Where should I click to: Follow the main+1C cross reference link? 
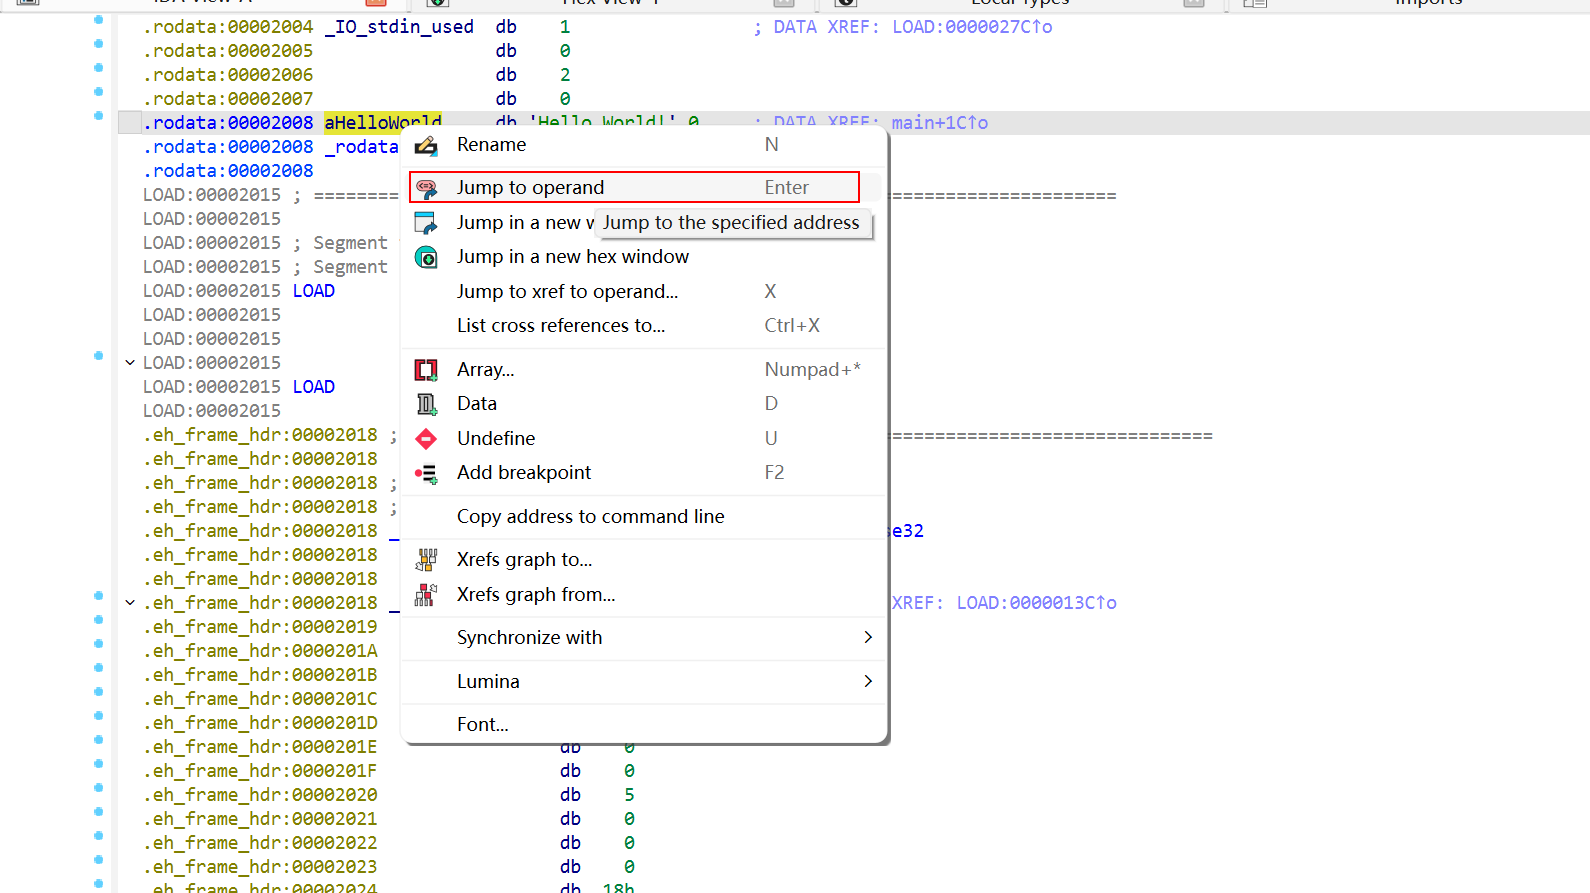939,123
